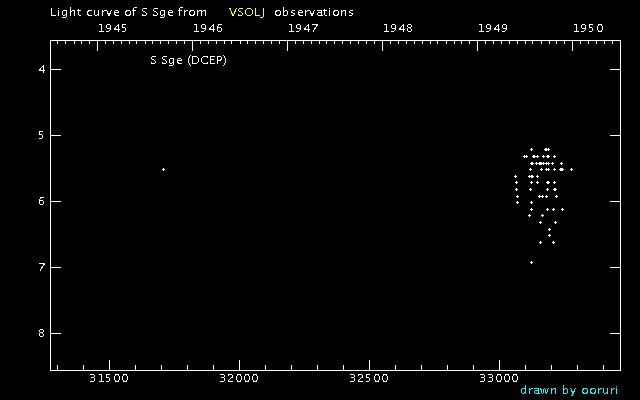Click the lowest data point near magnitude 6.9
640x400 pixels.
point(531,262)
